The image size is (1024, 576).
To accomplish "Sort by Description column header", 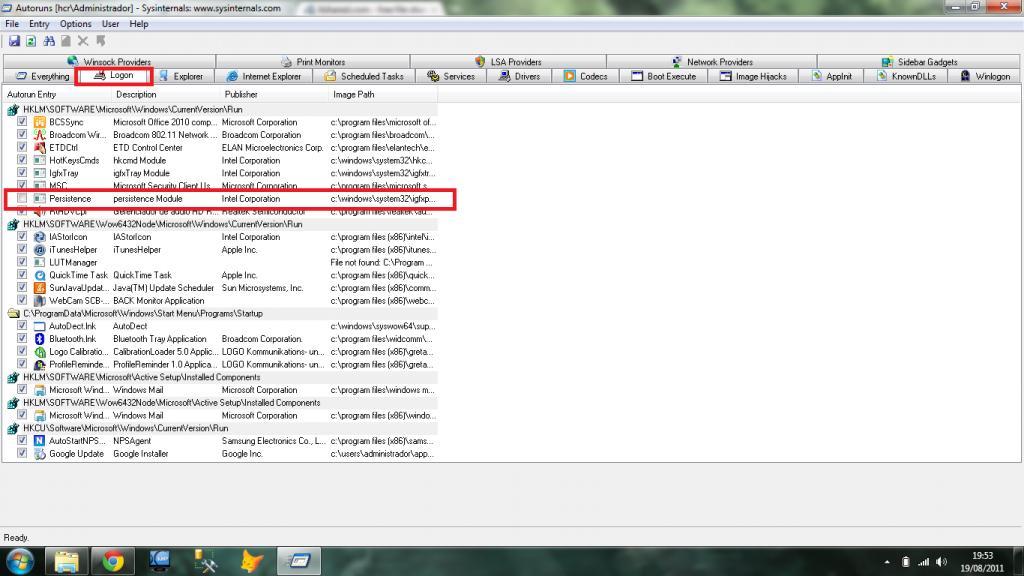I will pos(166,95).
